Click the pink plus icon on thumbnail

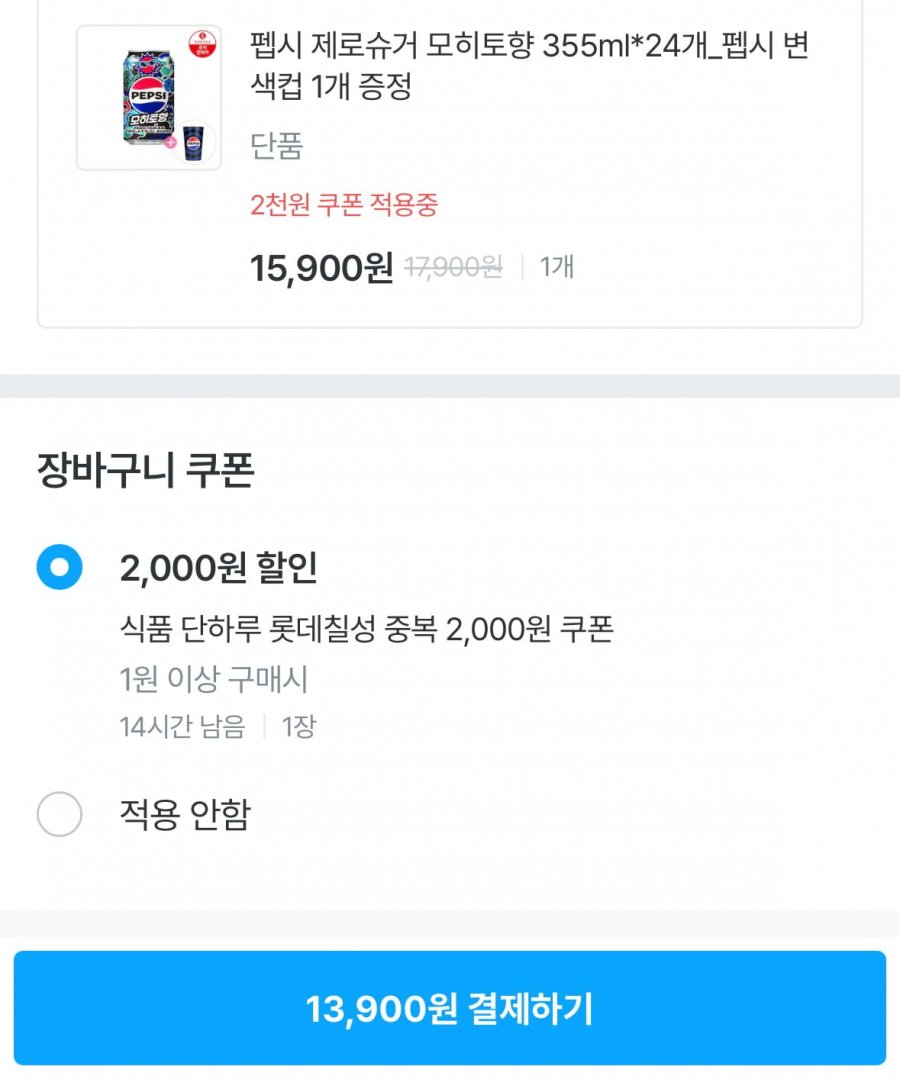pyautogui.click(x=171, y=143)
